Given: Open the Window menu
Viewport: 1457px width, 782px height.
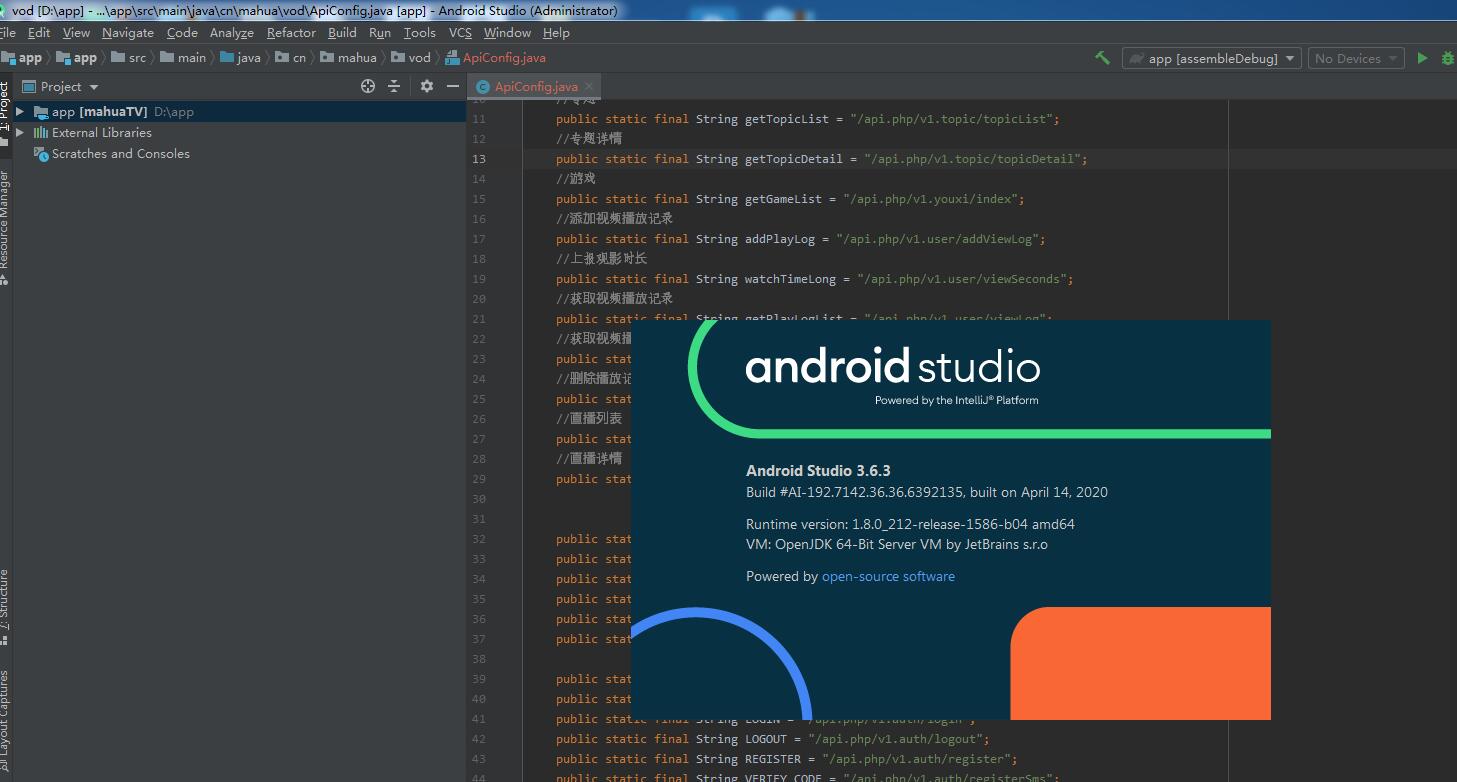Looking at the screenshot, I should 507,32.
